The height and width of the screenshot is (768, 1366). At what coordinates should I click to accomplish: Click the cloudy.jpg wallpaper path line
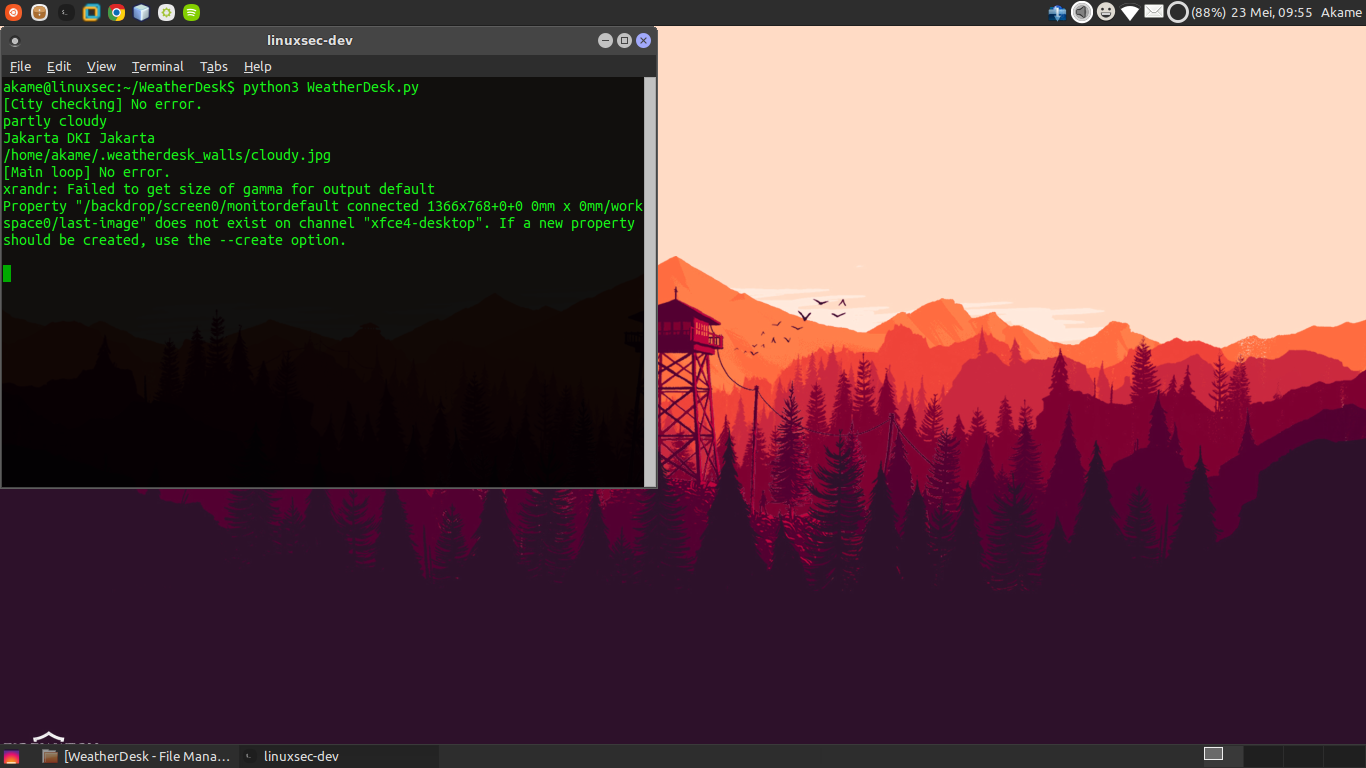pos(167,155)
